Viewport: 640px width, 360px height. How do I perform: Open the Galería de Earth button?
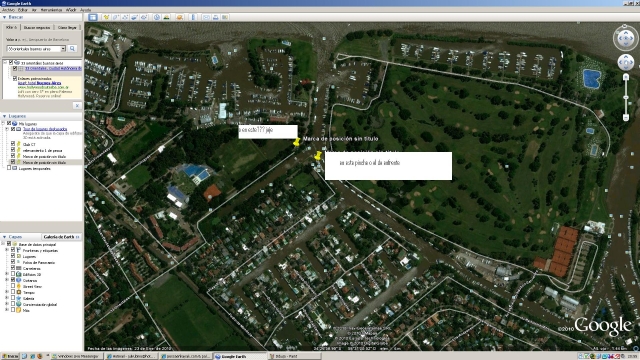(61, 237)
